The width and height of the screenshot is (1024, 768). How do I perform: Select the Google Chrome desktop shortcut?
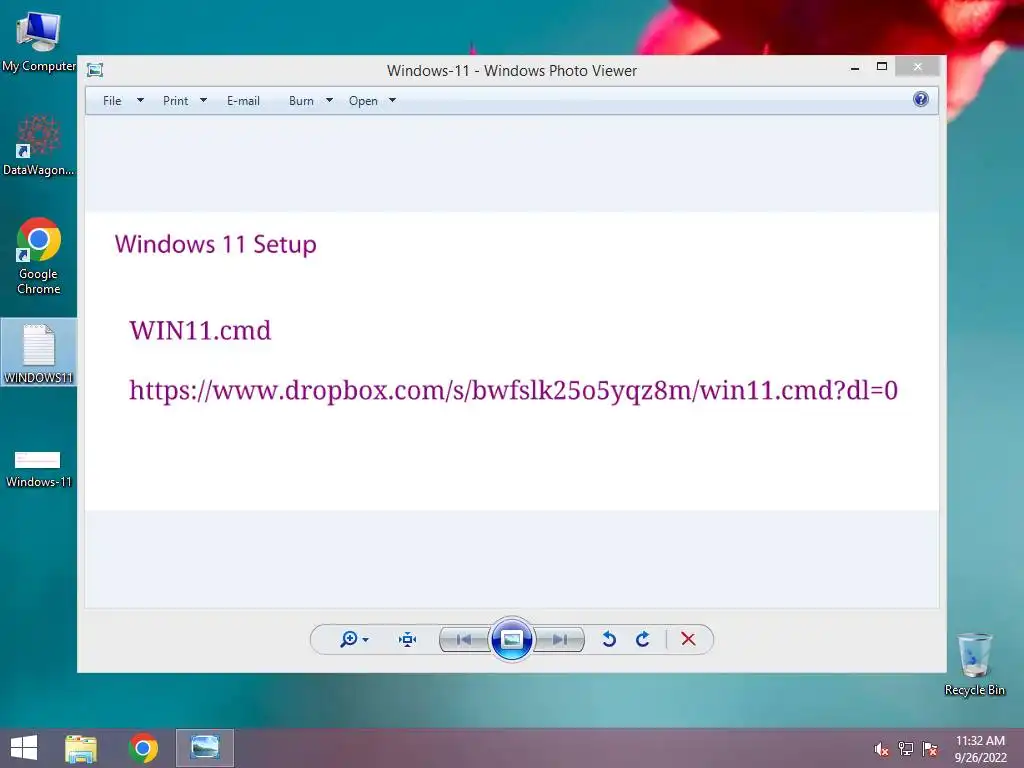[x=39, y=256]
